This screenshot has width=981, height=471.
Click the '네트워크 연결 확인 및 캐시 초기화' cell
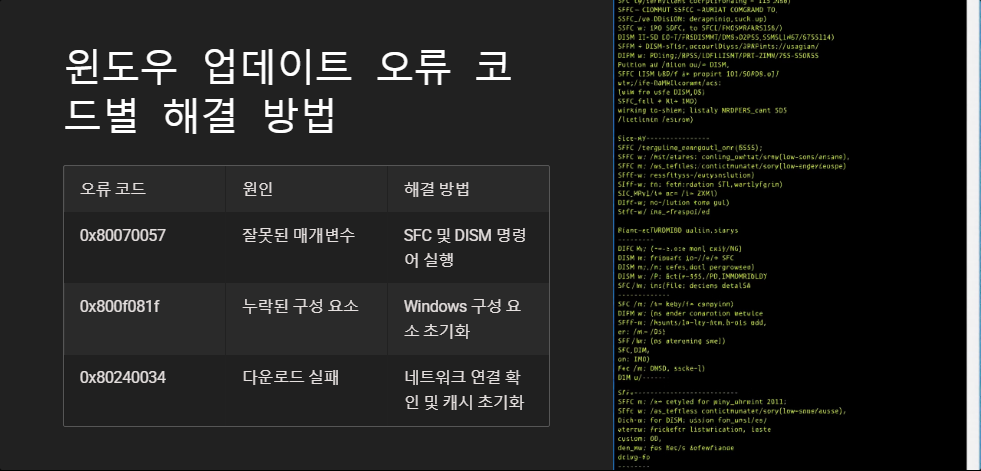click(468, 390)
